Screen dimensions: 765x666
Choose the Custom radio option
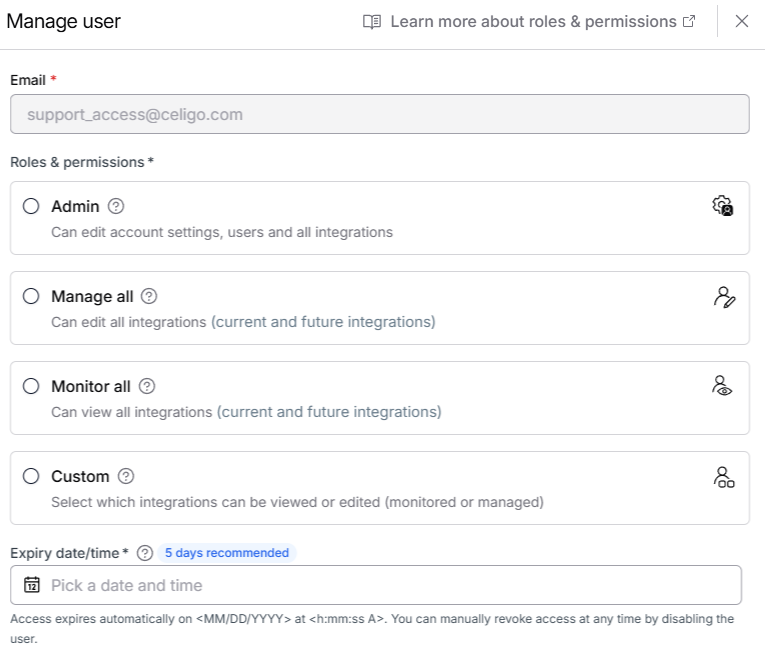(x=31, y=477)
